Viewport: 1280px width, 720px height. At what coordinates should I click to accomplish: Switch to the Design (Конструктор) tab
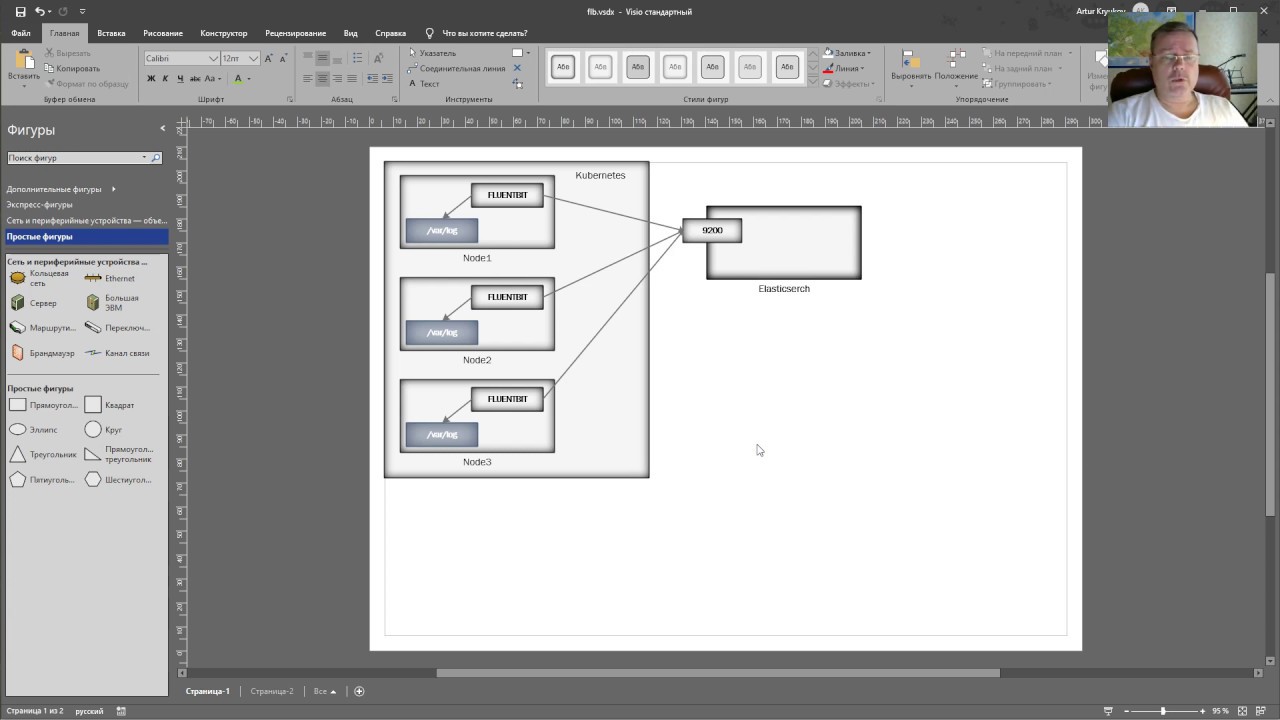tap(224, 33)
